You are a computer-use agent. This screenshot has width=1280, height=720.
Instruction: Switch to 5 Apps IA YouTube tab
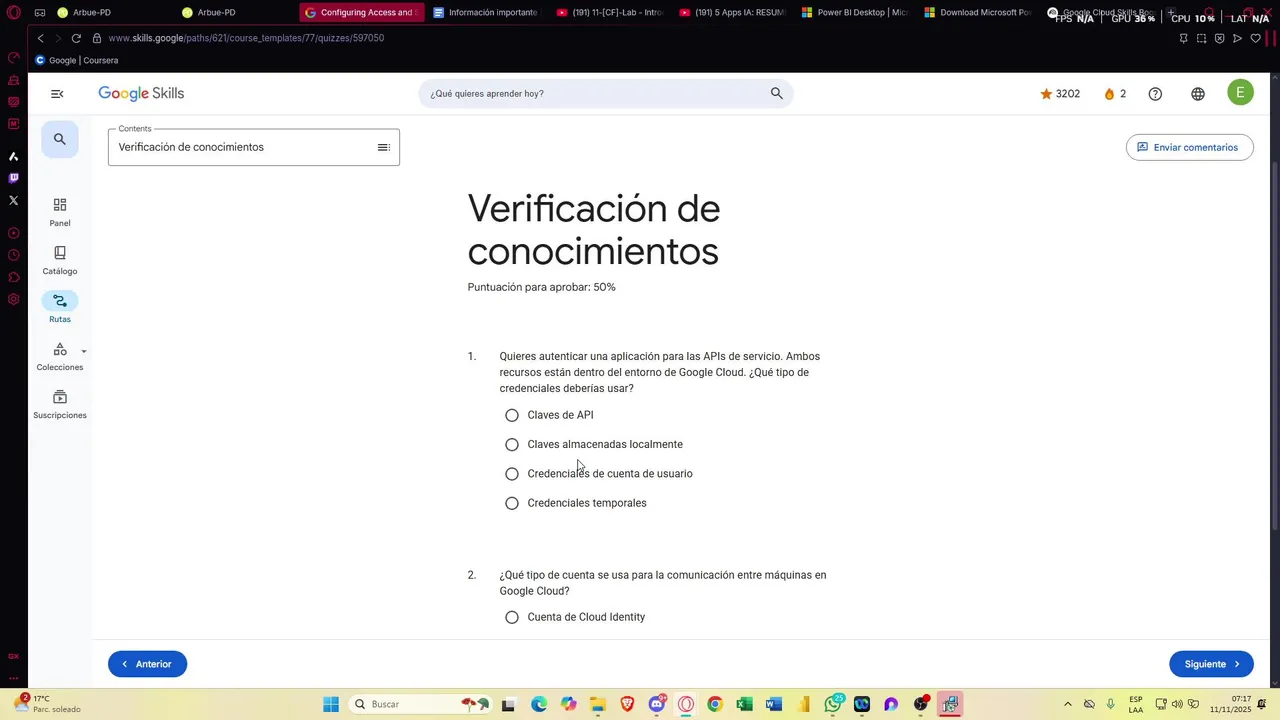tap(732, 13)
